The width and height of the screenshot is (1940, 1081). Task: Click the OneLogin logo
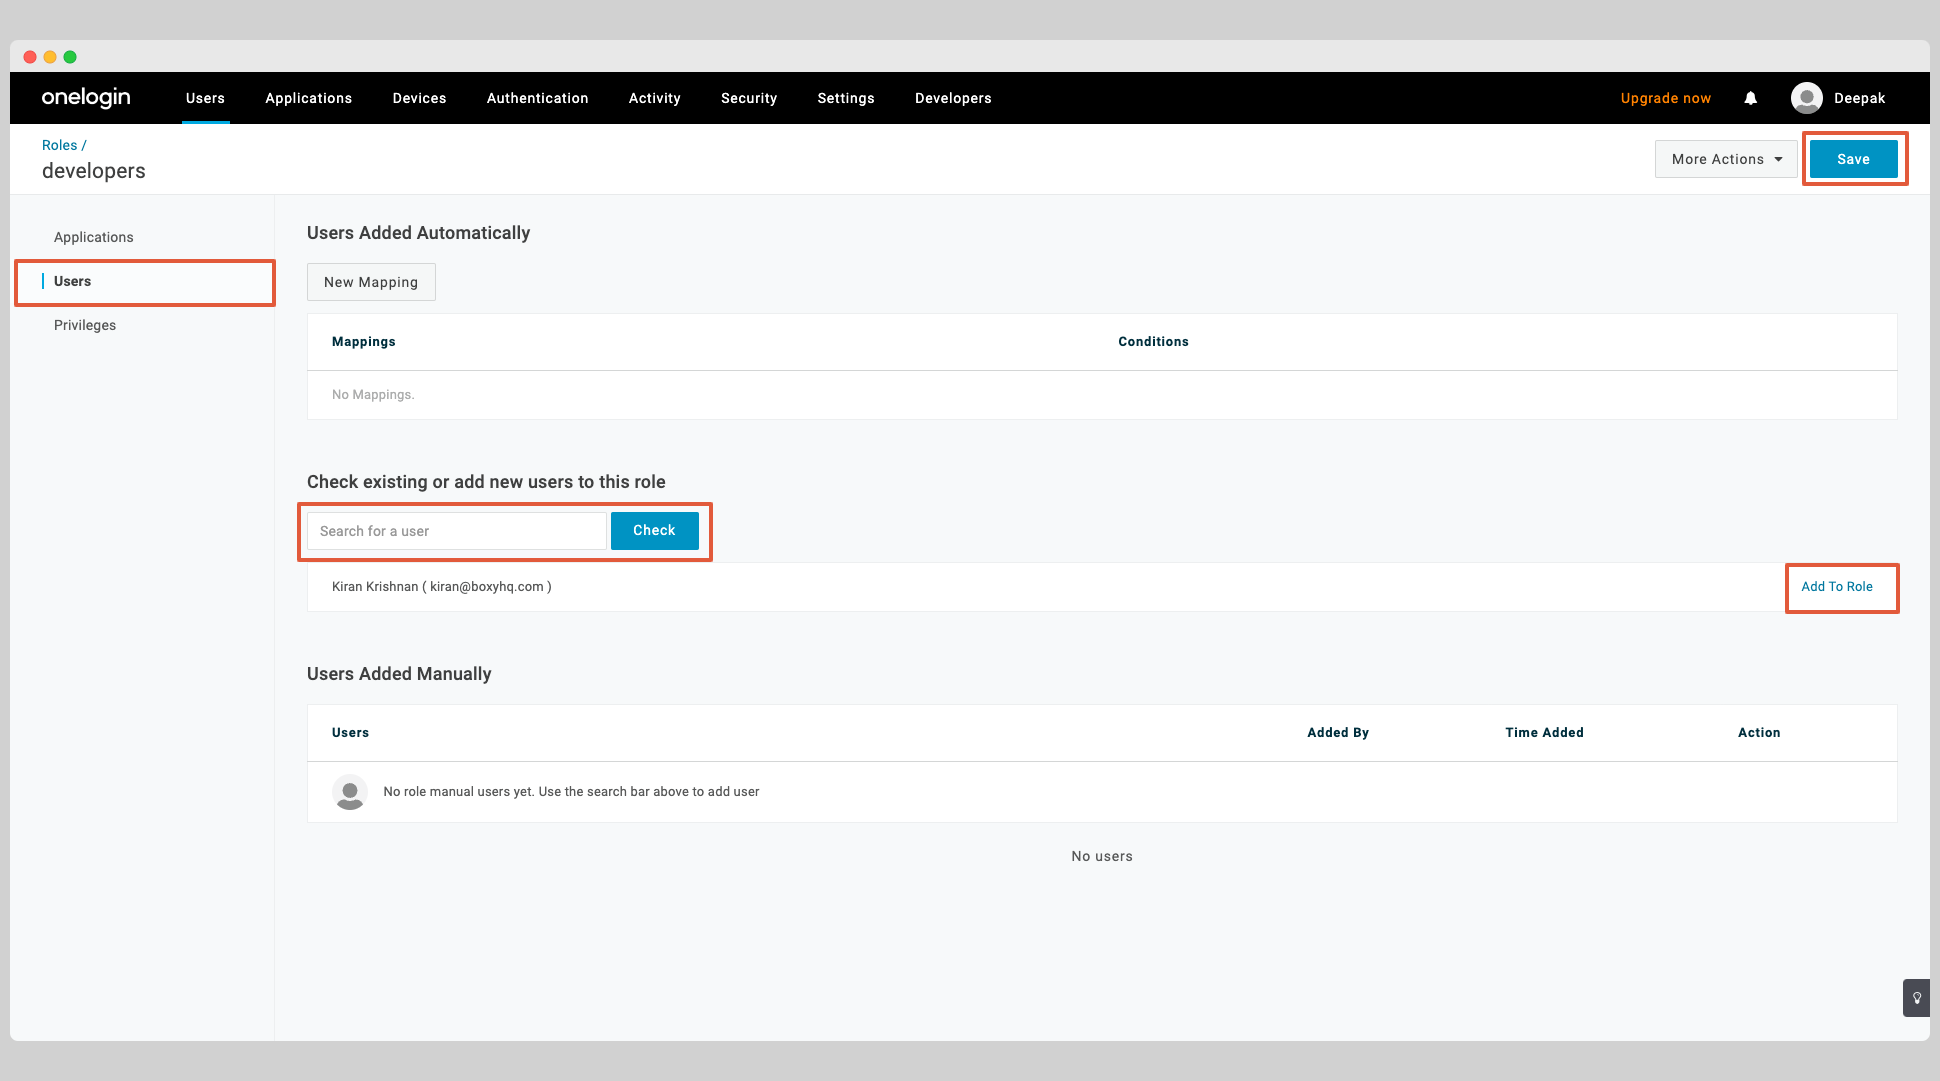[85, 97]
